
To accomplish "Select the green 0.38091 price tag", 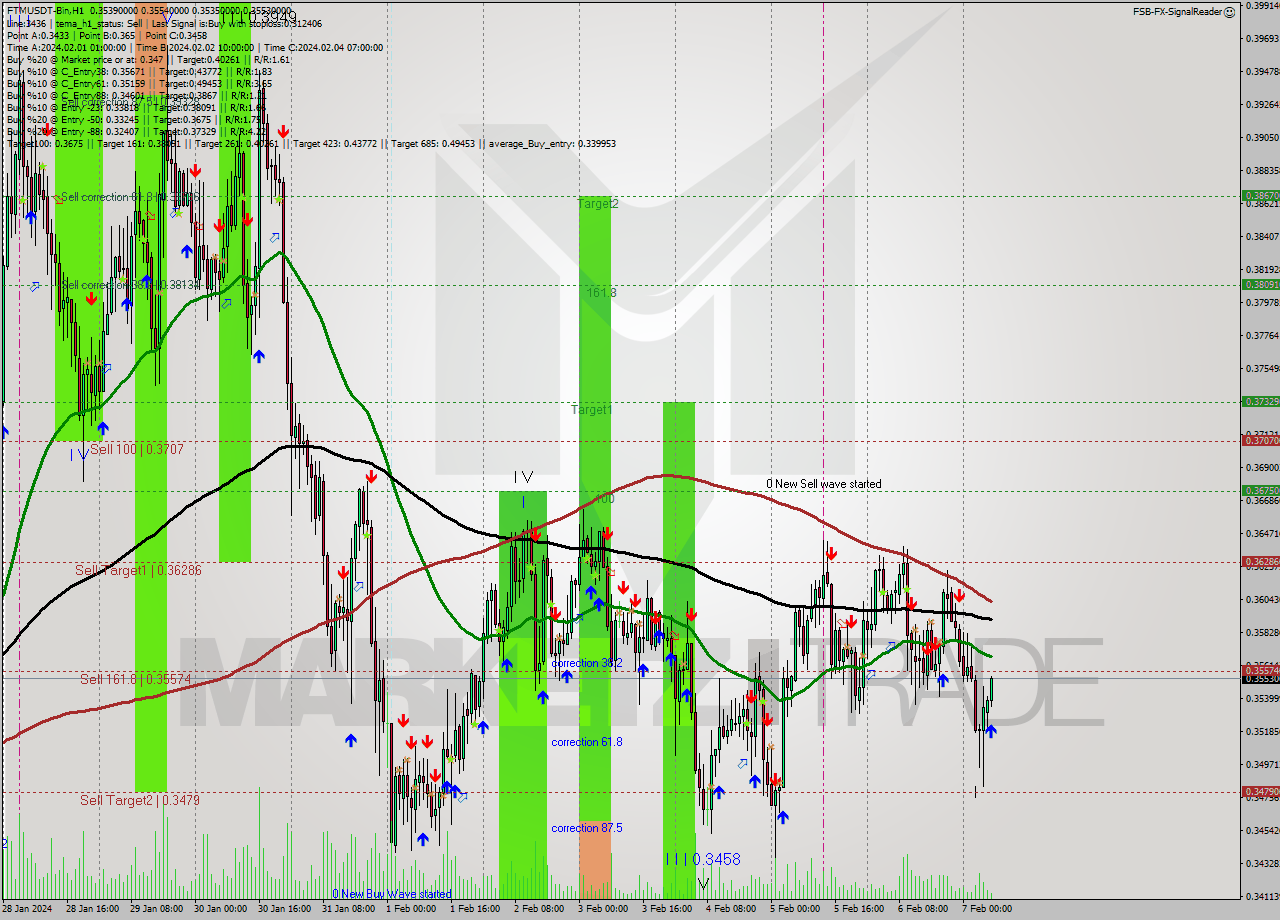I will (x=1260, y=284).
